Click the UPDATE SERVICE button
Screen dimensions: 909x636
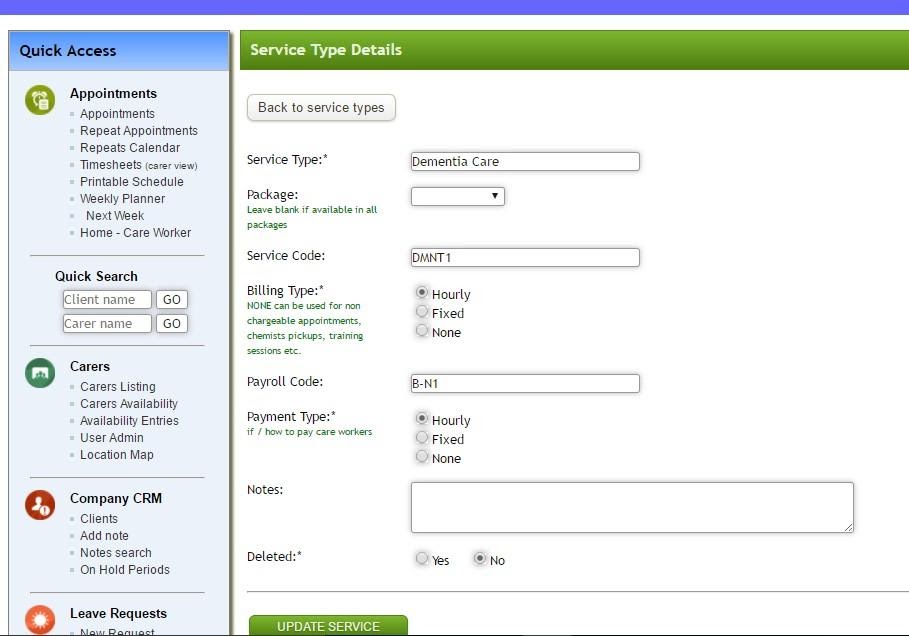[327, 625]
